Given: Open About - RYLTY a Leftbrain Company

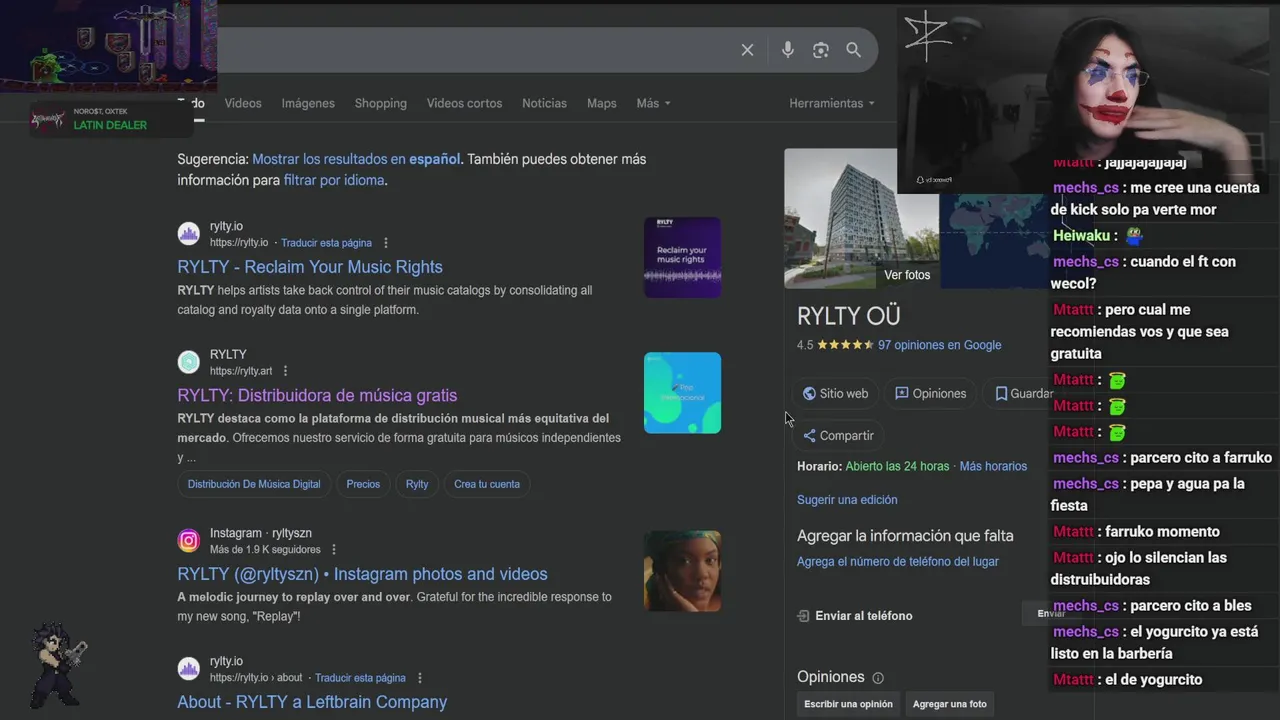Looking at the screenshot, I should pyautogui.click(x=312, y=702).
